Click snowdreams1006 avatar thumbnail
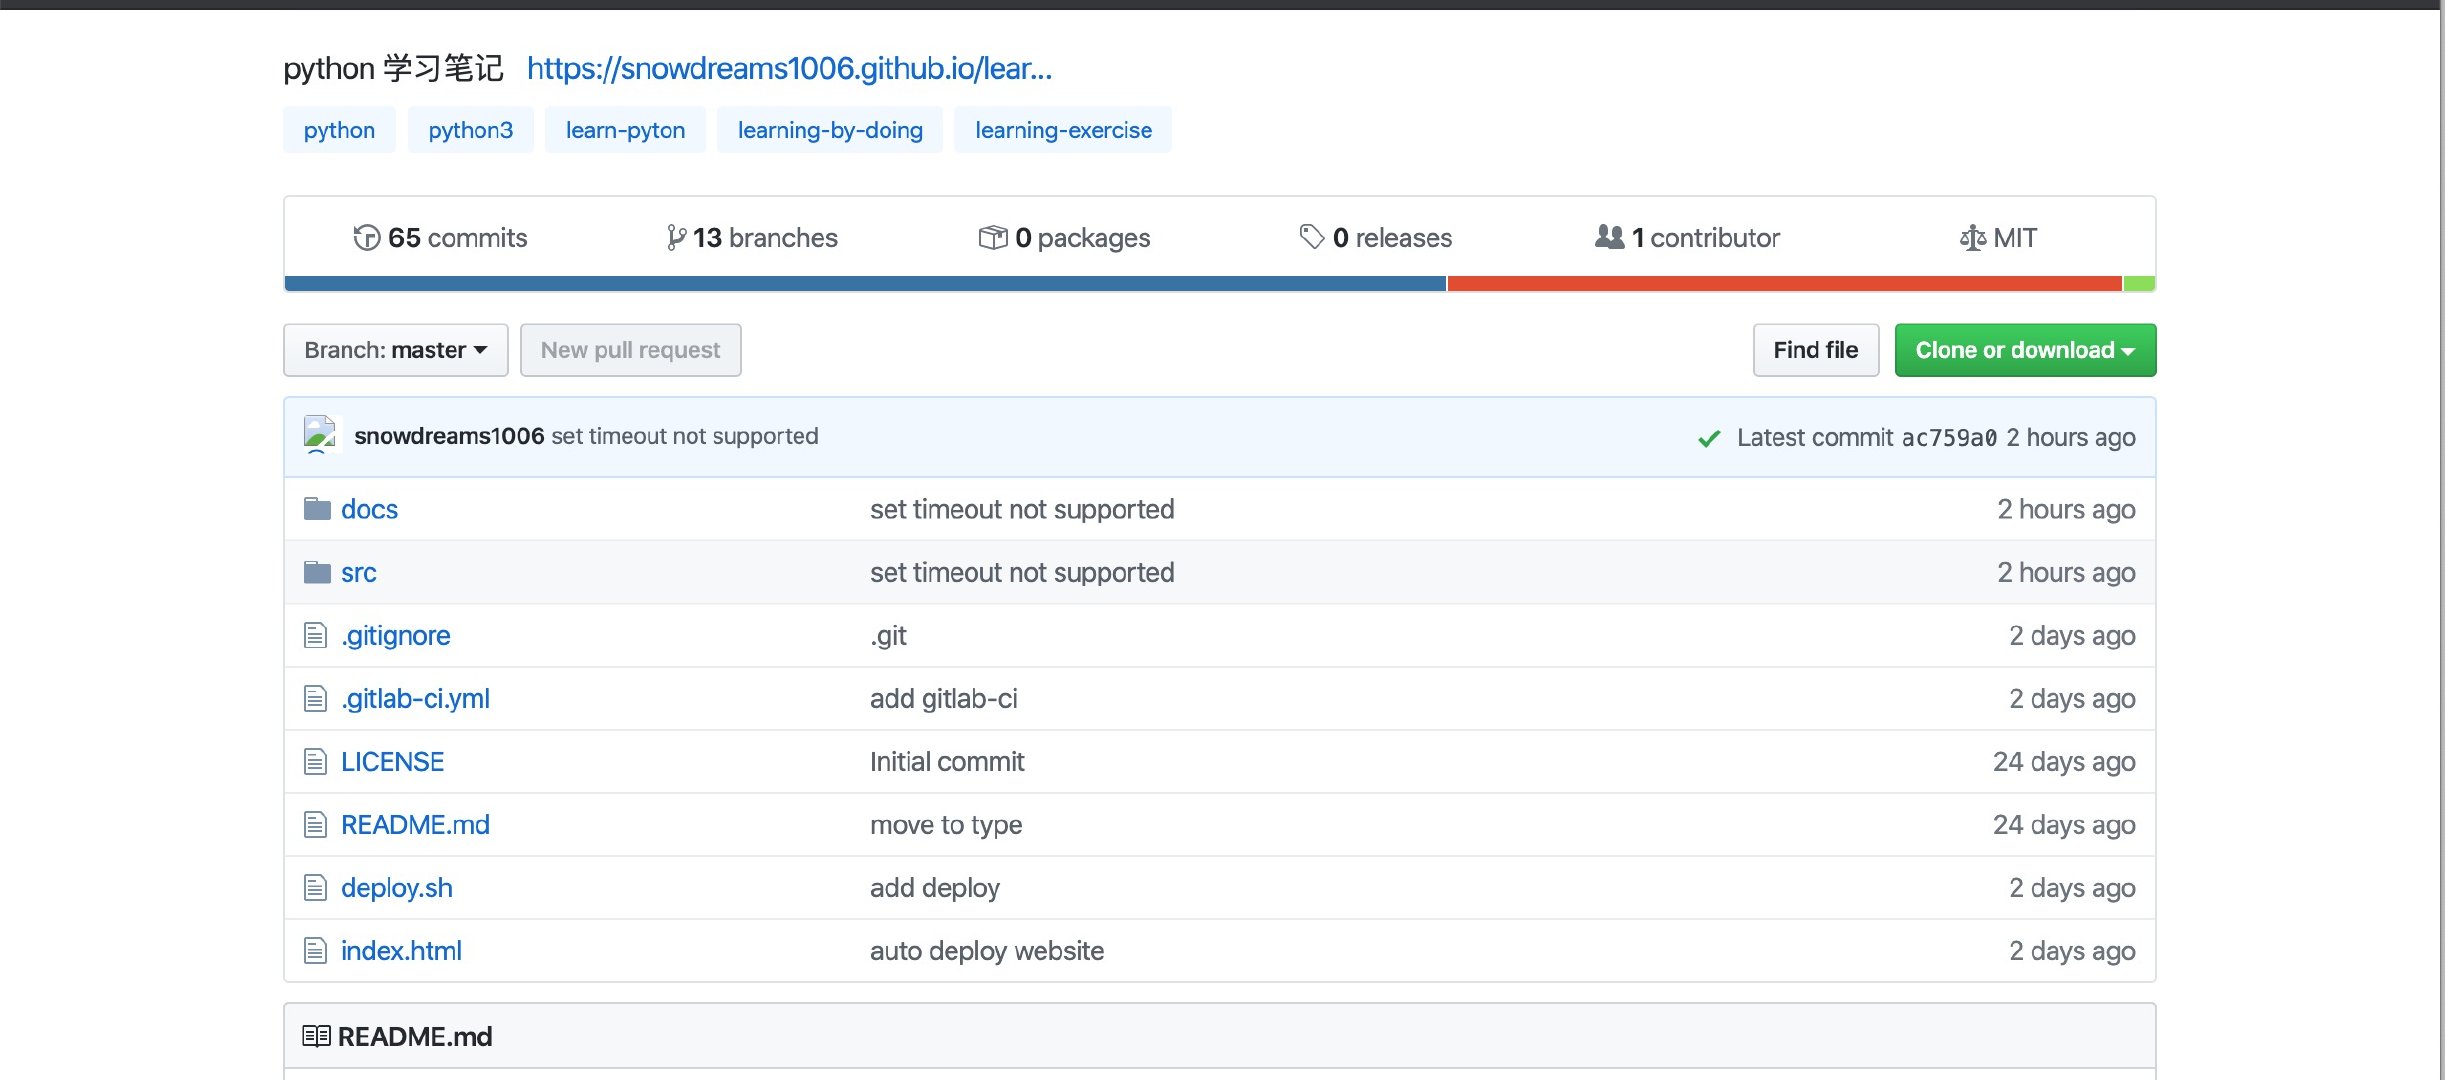 (x=320, y=436)
